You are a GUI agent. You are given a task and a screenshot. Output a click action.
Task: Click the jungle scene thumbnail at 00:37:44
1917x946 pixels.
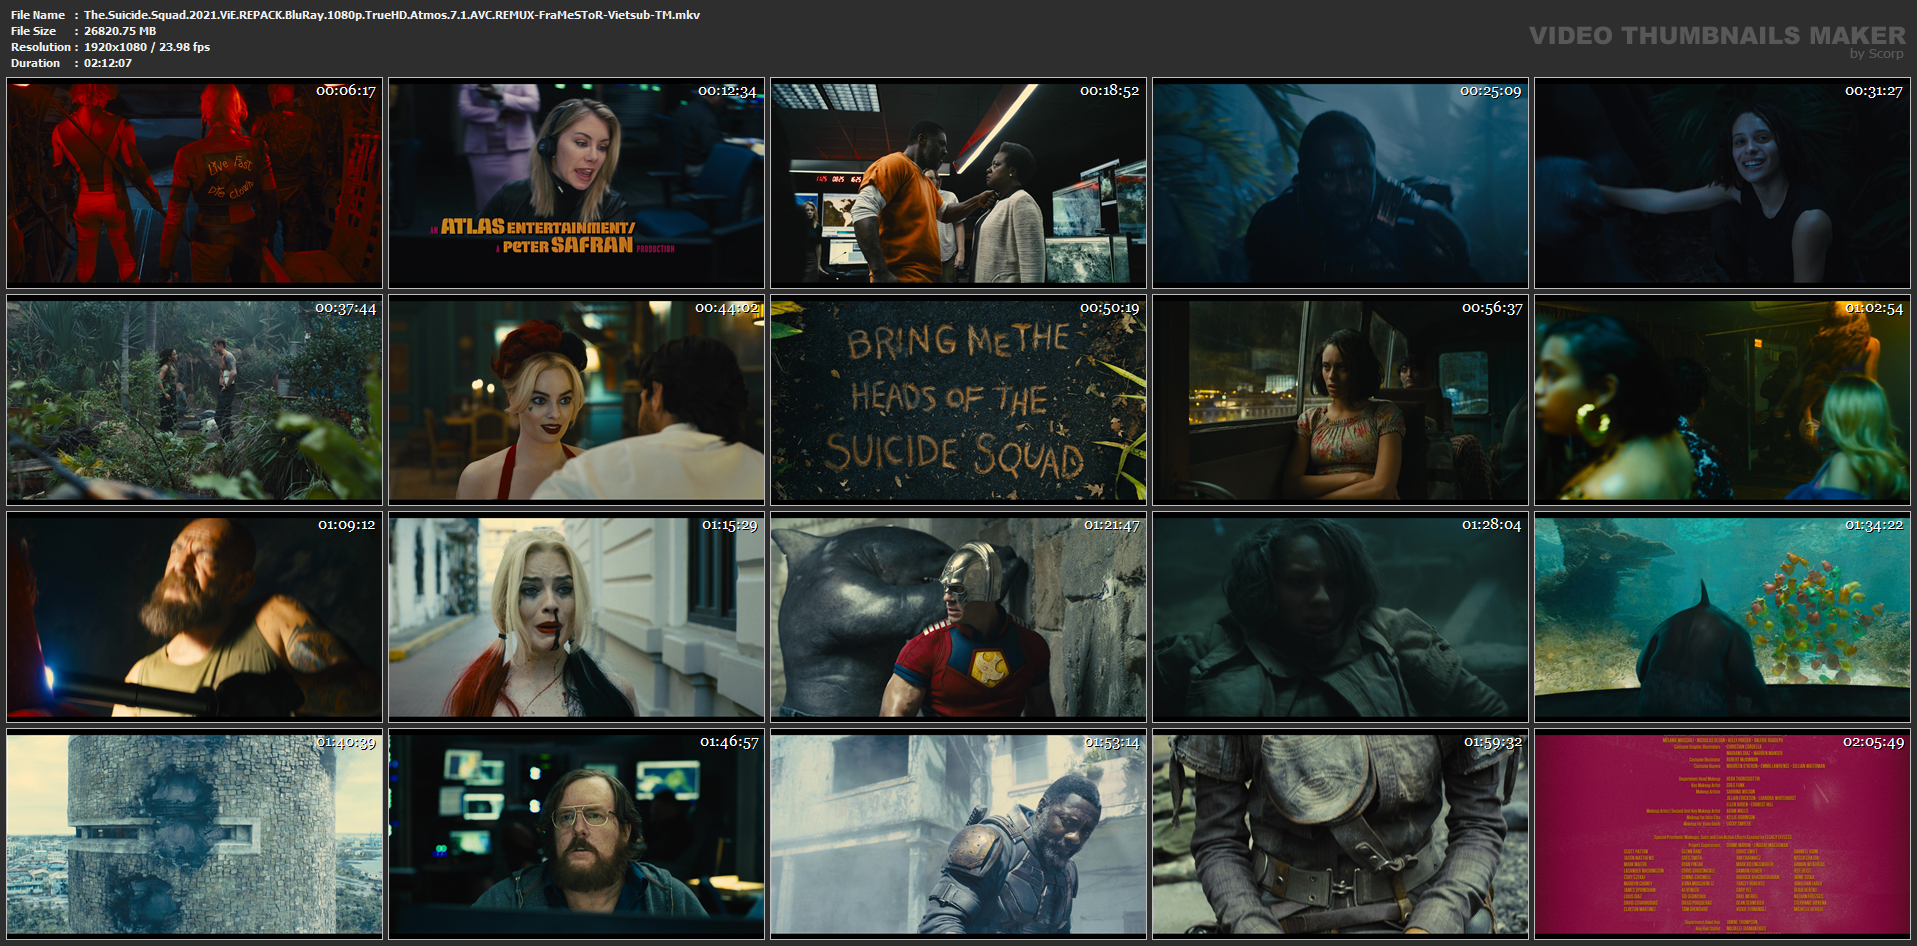pos(194,400)
